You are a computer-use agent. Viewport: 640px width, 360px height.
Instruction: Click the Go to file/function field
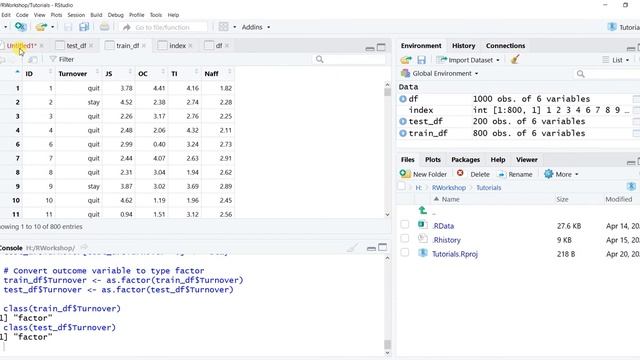coord(162,27)
